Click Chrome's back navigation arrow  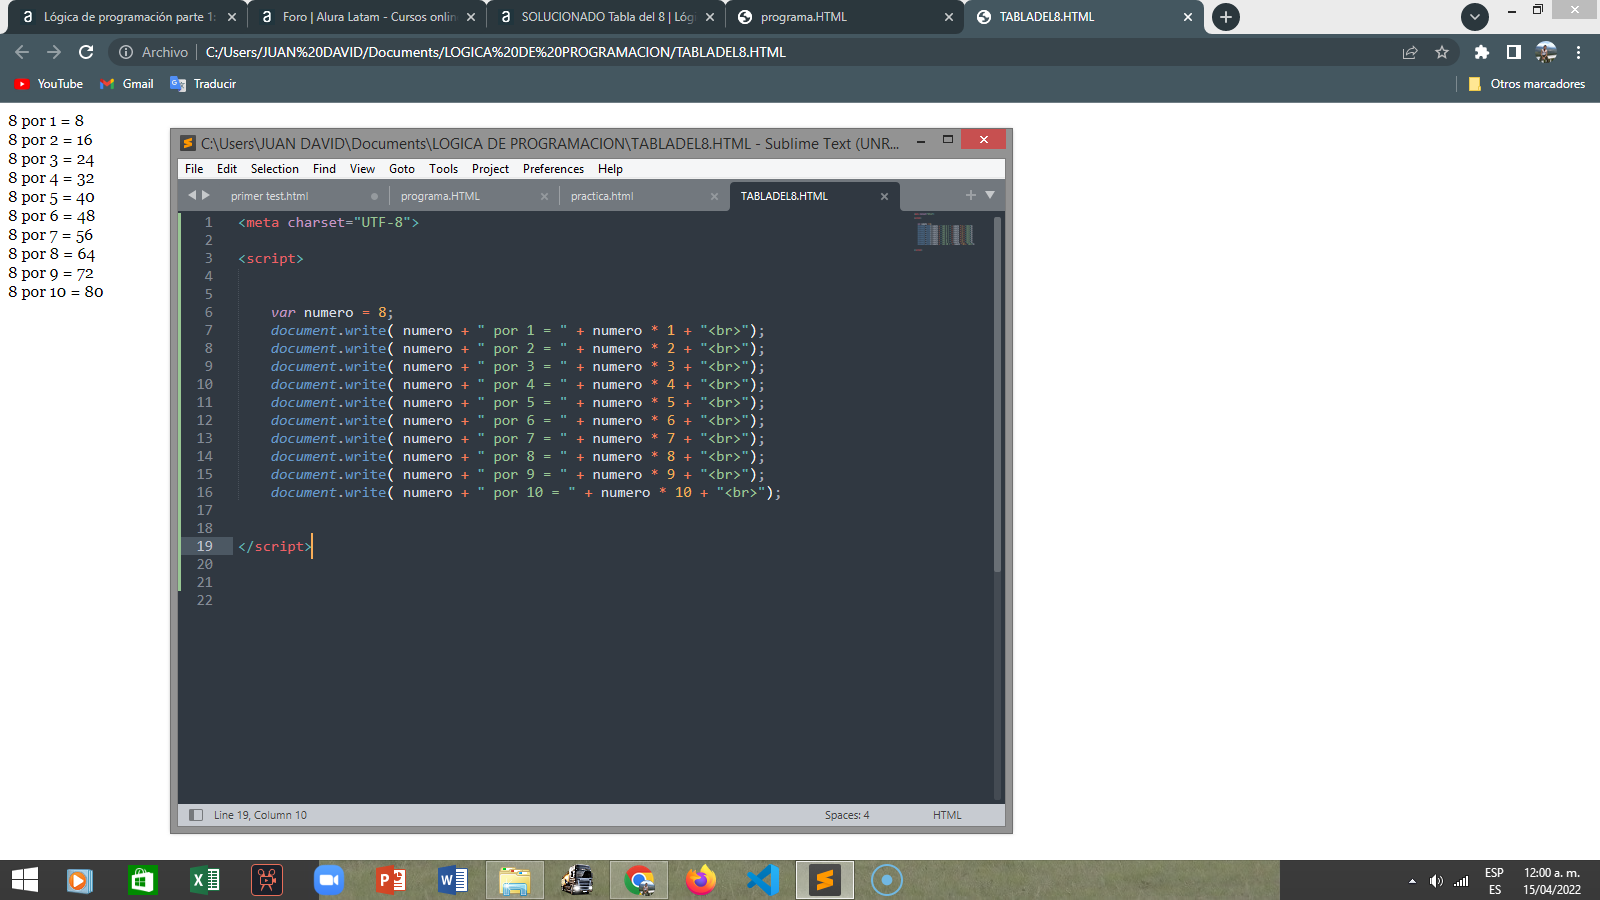[22, 52]
